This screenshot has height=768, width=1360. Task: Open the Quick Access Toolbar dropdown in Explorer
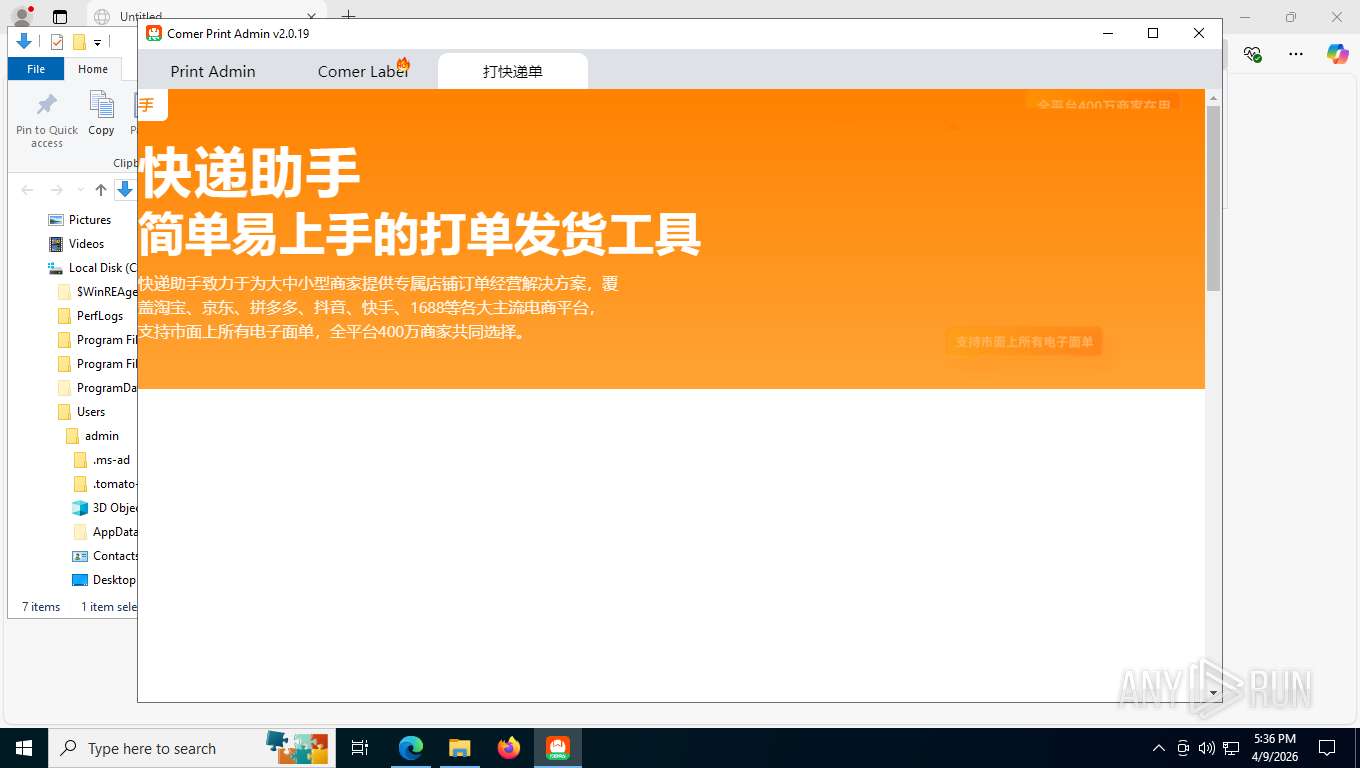pyautogui.click(x=97, y=42)
